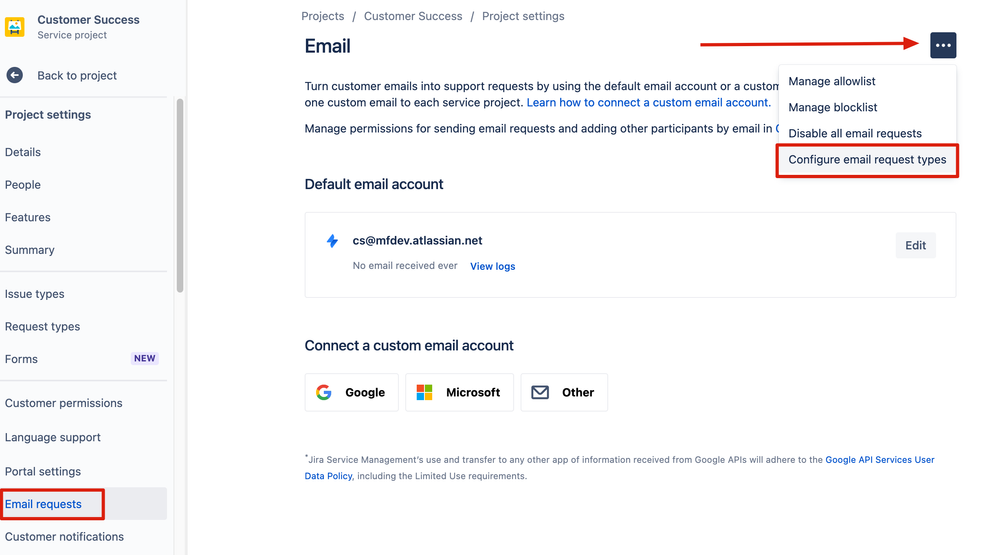Screen dimensions: 998x555
Task: Open the Google API Services User Data Policy link
Action: 880,460
